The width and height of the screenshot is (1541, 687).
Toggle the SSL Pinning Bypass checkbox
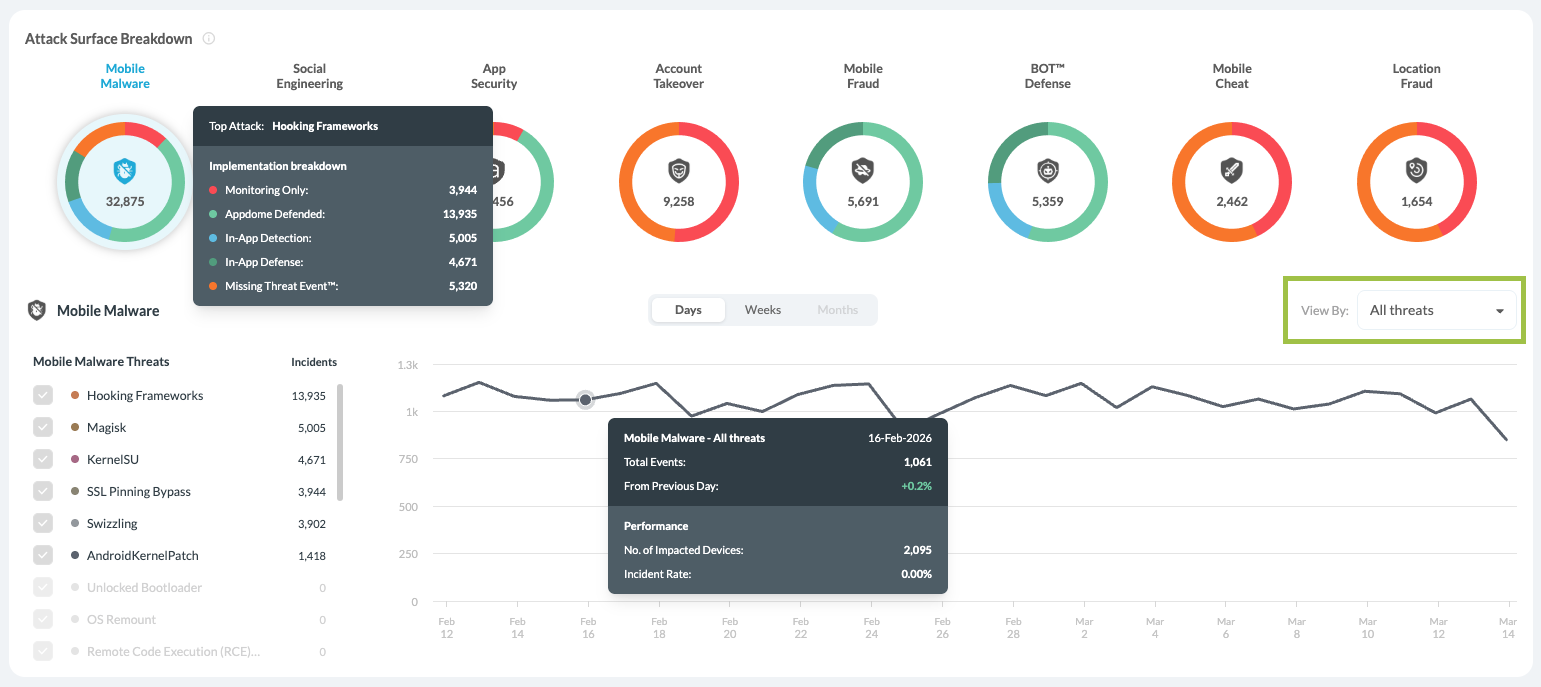click(43, 491)
